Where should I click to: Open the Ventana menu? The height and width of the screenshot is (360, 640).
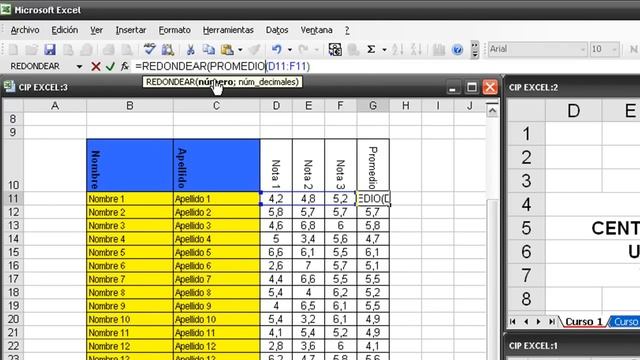pyautogui.click(x=316, y=30)
